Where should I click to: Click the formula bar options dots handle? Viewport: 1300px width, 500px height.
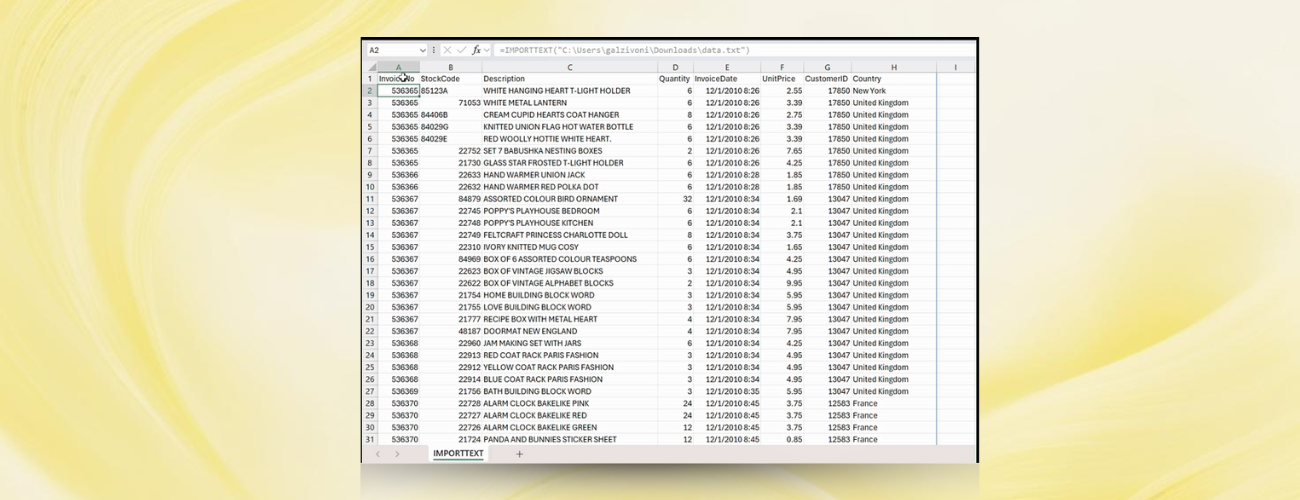tap(434, 50)
